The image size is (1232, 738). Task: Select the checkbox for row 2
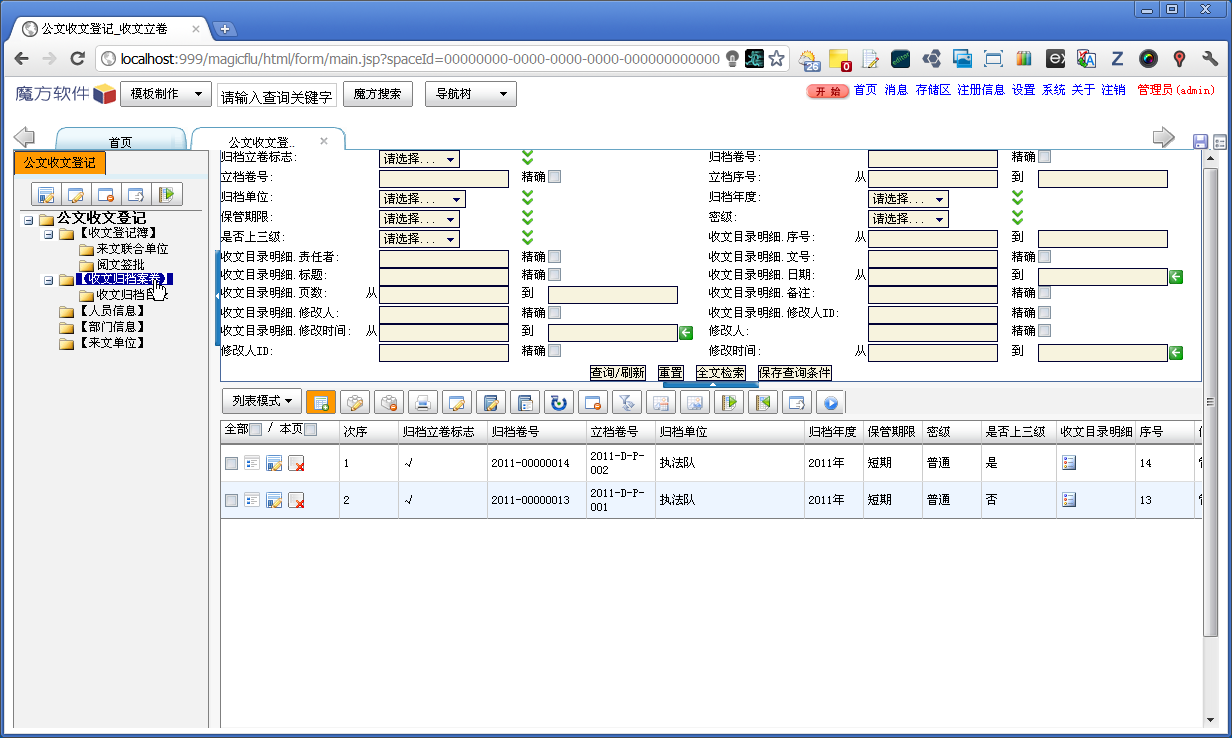pos(232,500)
